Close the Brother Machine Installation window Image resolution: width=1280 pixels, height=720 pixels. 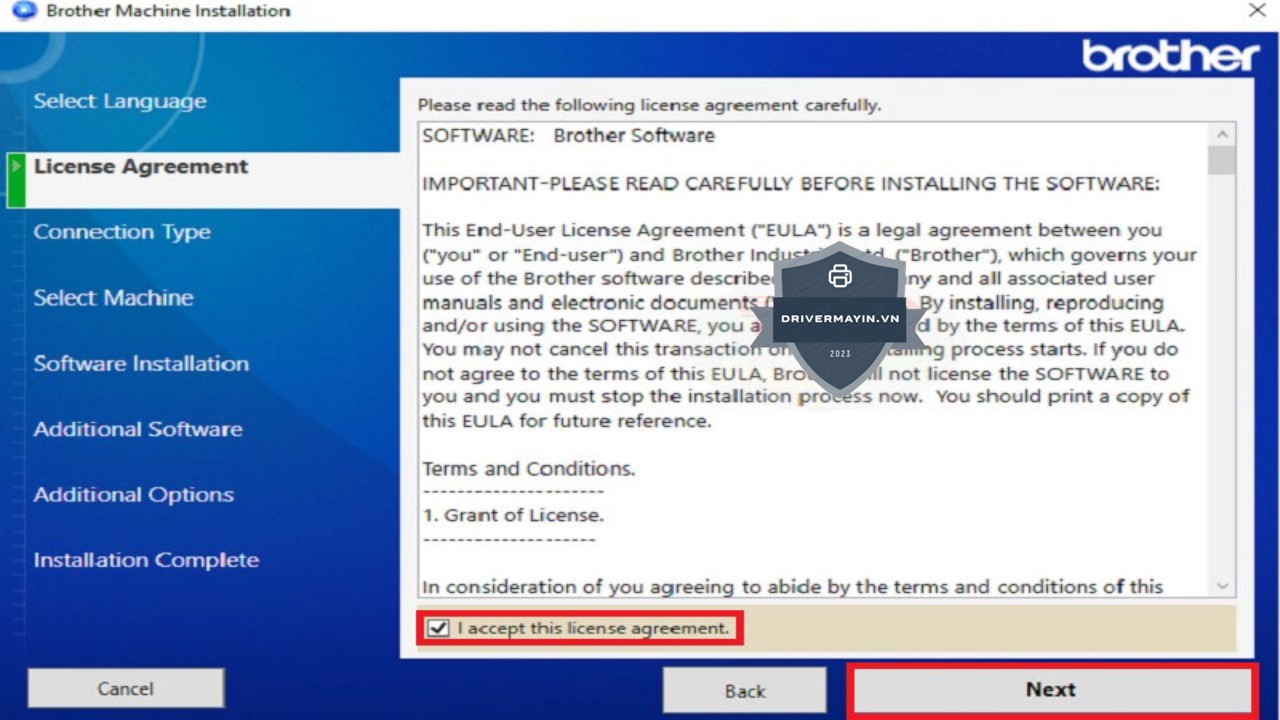pos(1257,11)
